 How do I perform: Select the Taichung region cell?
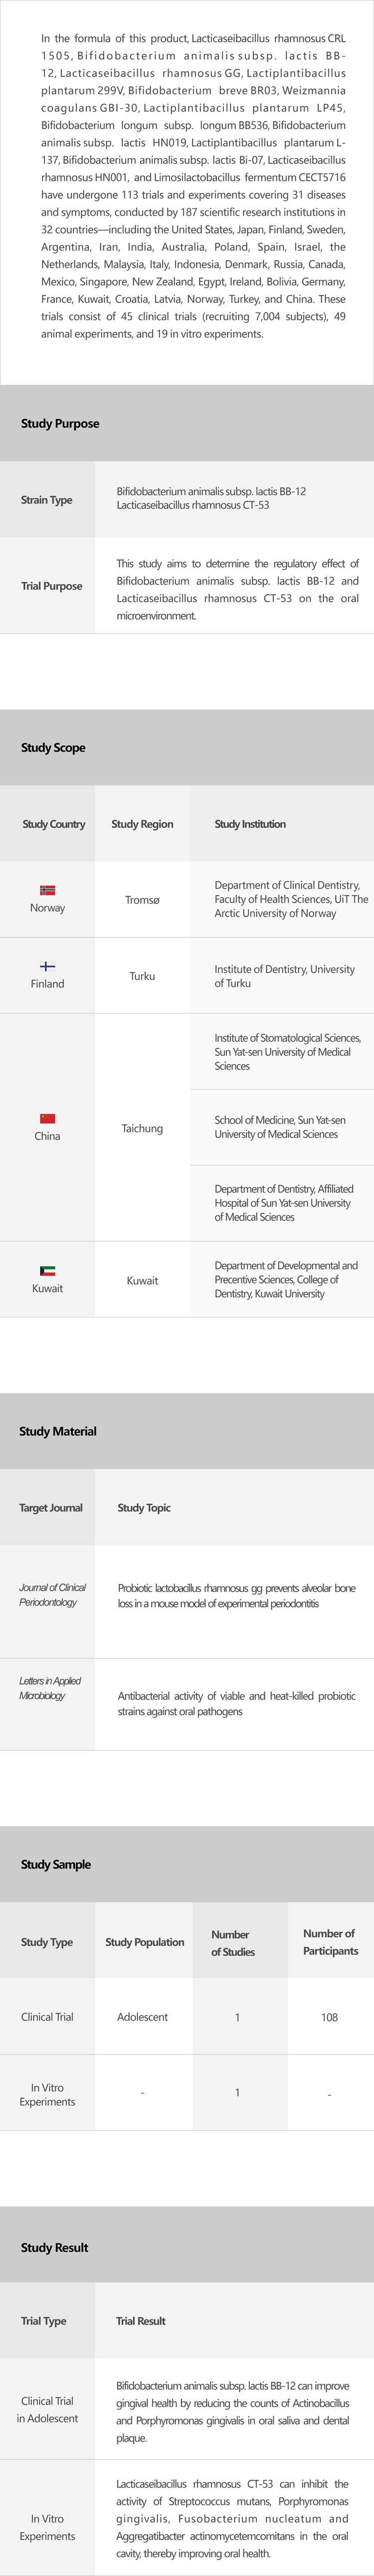(x=142, y=1128)
